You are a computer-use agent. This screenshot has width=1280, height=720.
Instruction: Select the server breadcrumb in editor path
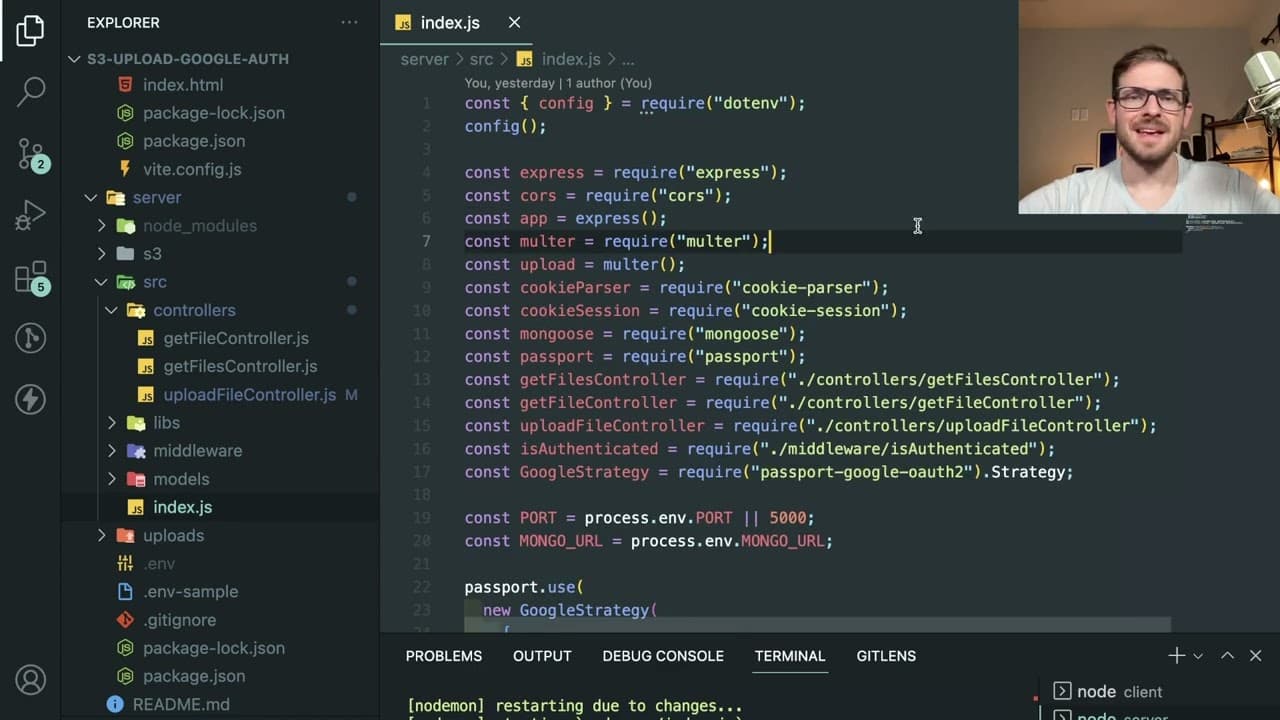425,59
